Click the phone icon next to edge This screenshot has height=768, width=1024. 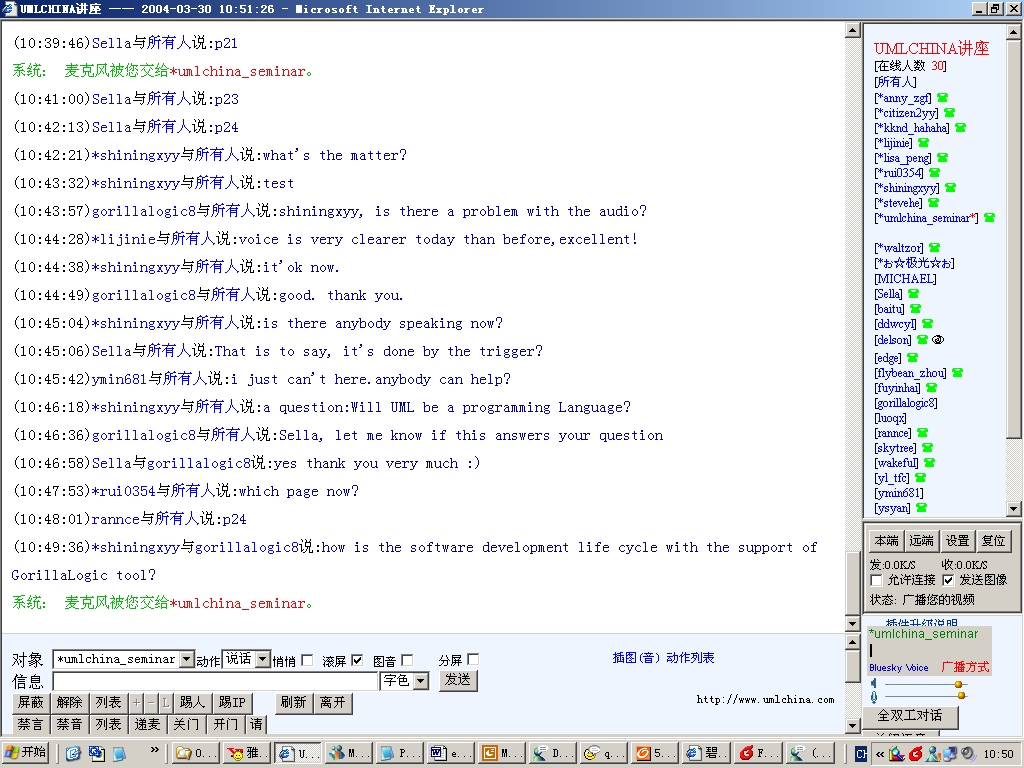pyautogui.click(x=912, y=358)
